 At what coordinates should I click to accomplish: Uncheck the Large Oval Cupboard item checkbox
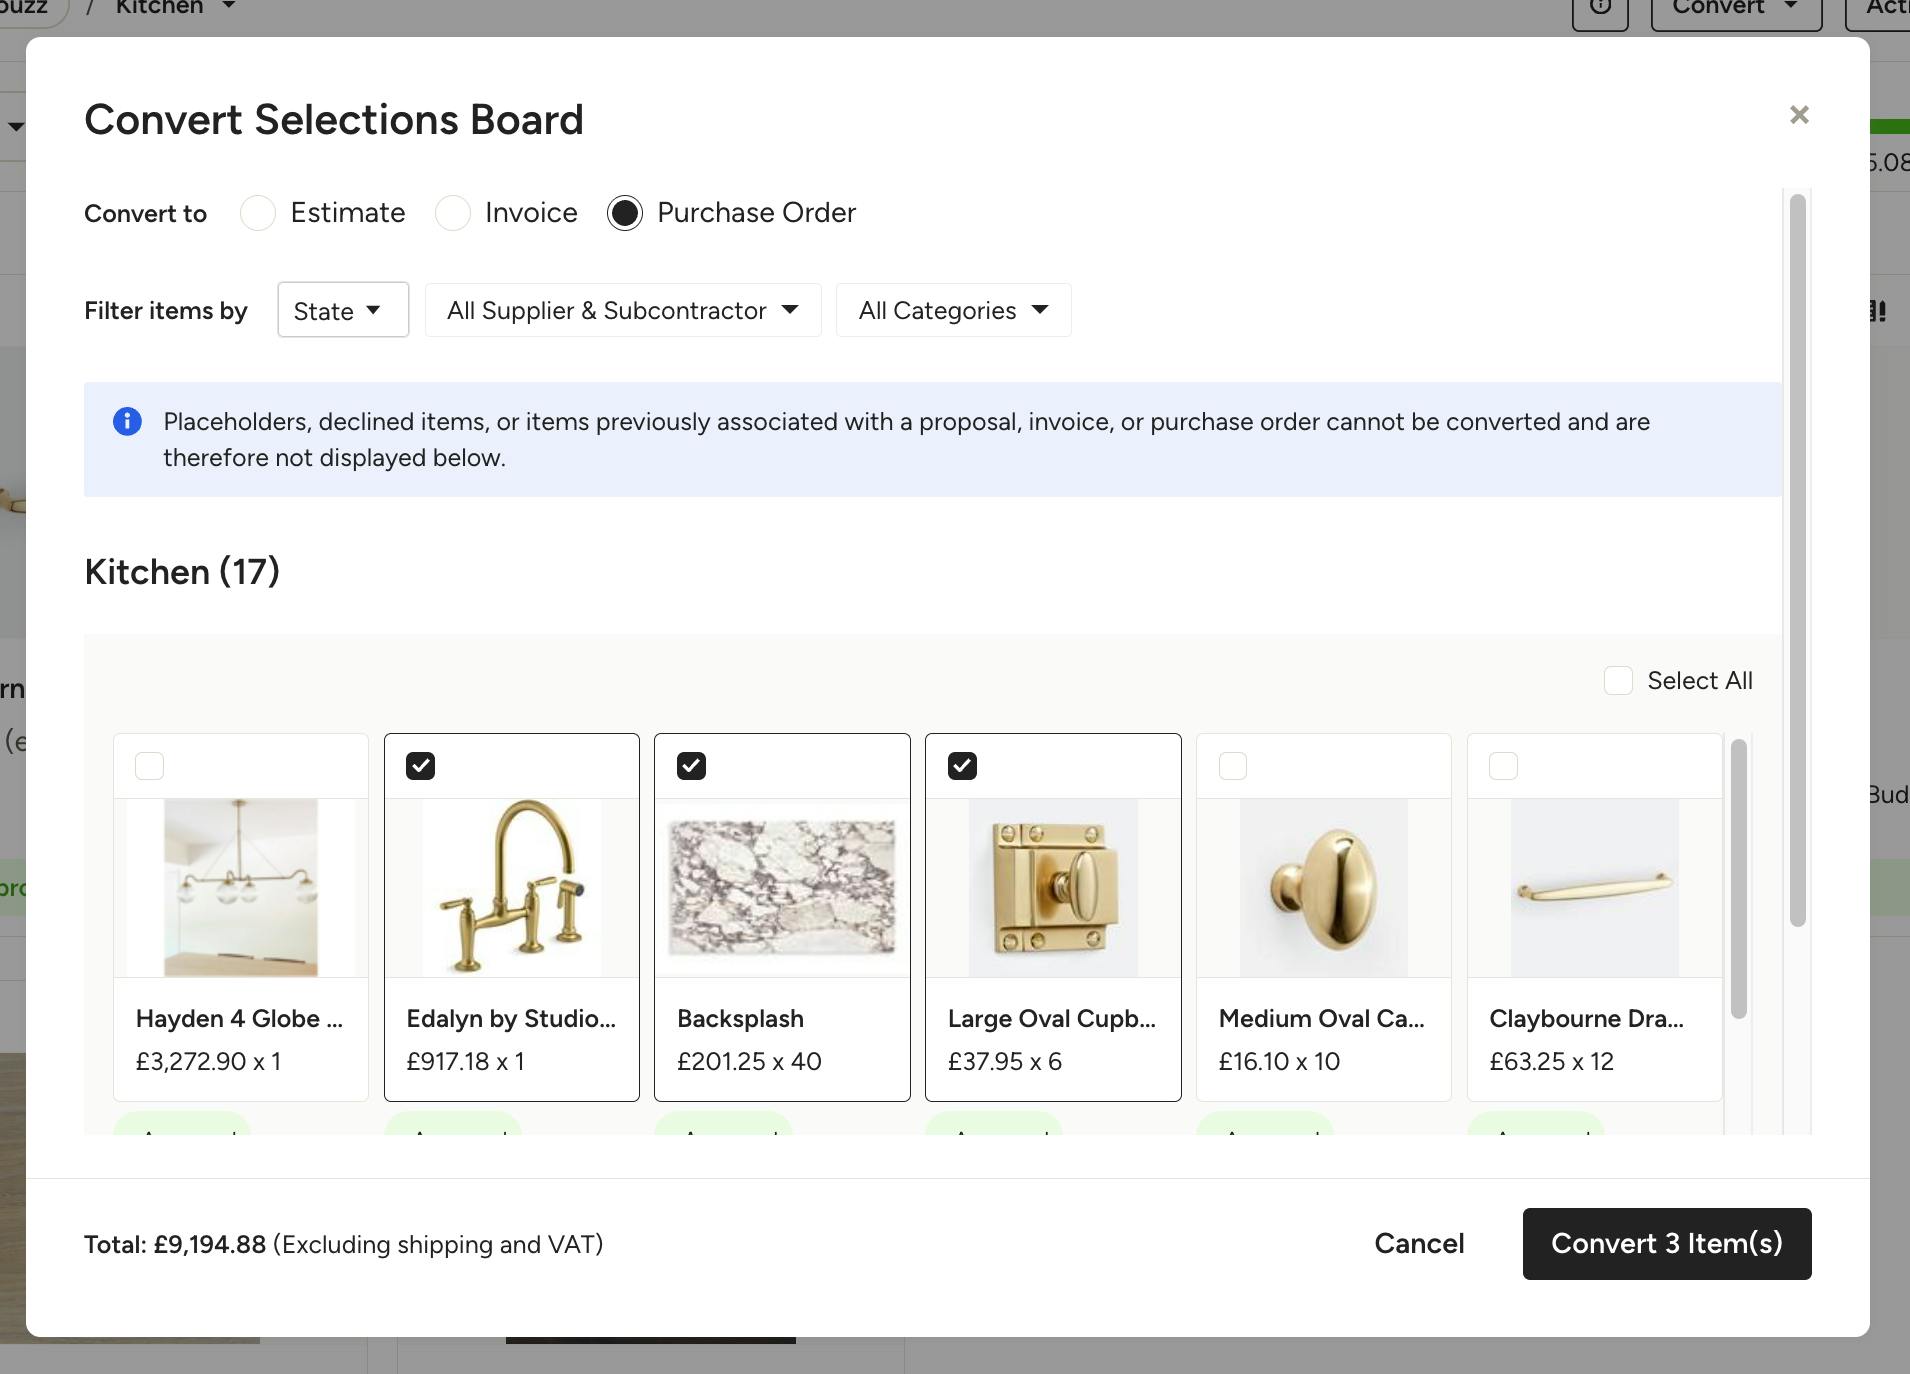pos(962,766)
